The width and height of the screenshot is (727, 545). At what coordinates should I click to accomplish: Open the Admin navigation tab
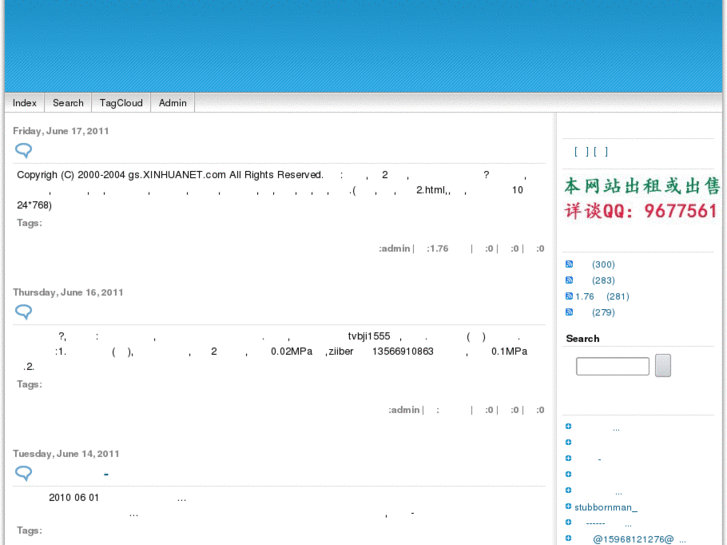coord(172,103)
